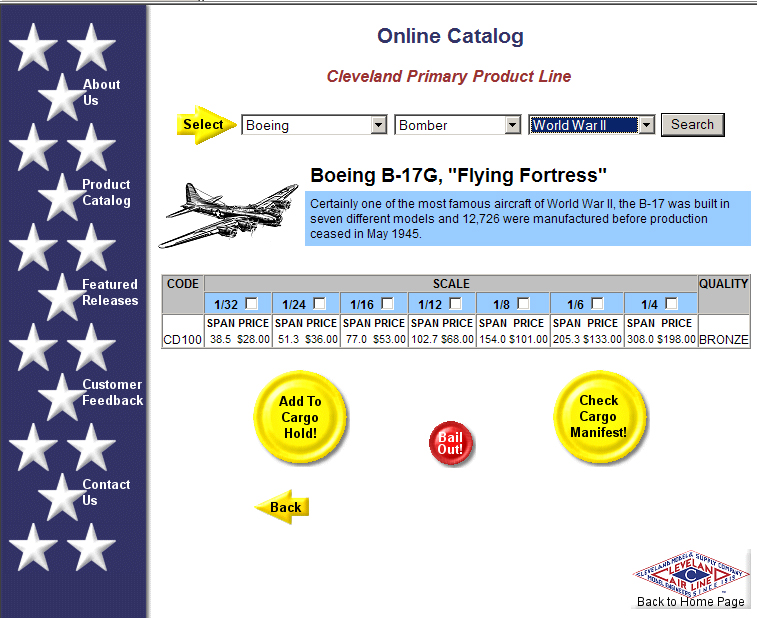Tick the 1/32 scale checkbox
The height and width of the screenshot is (618, 757).
coord(252,303)
